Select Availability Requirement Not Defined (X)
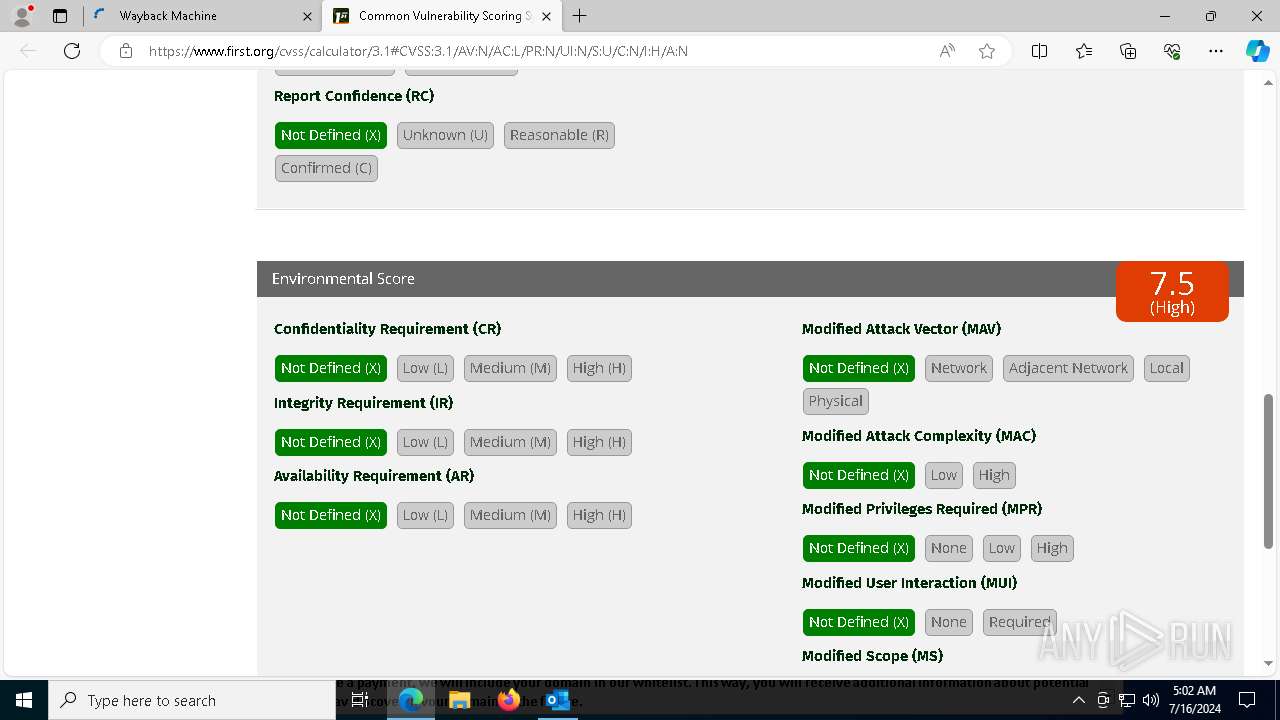1280x720 pixels. (331, 515)
